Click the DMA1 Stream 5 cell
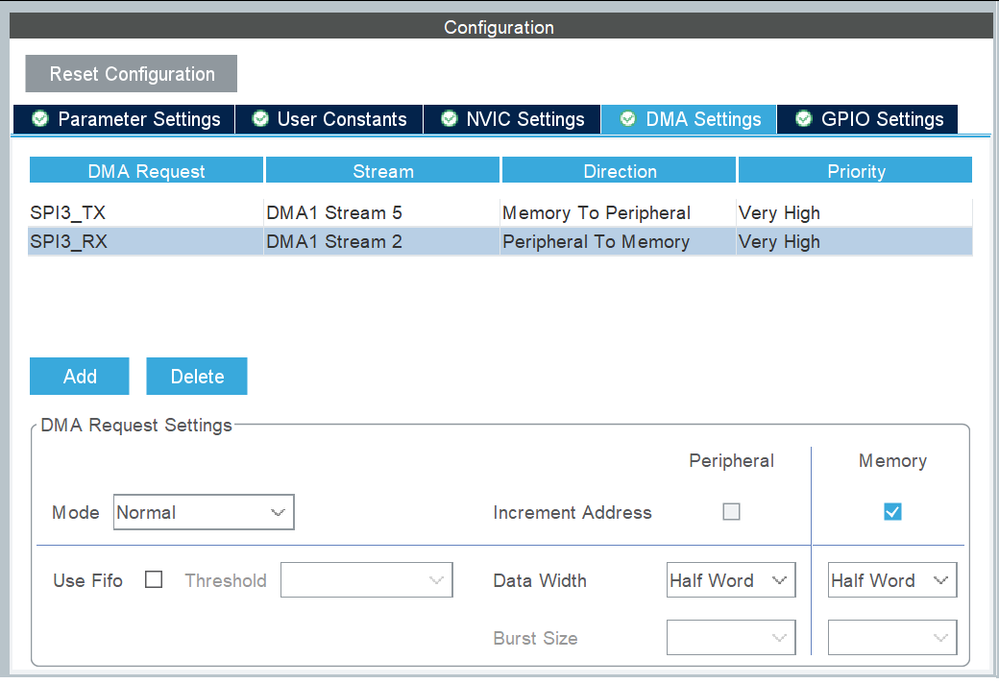The width and height of the screenshot is (999, 686). [382, 213]
